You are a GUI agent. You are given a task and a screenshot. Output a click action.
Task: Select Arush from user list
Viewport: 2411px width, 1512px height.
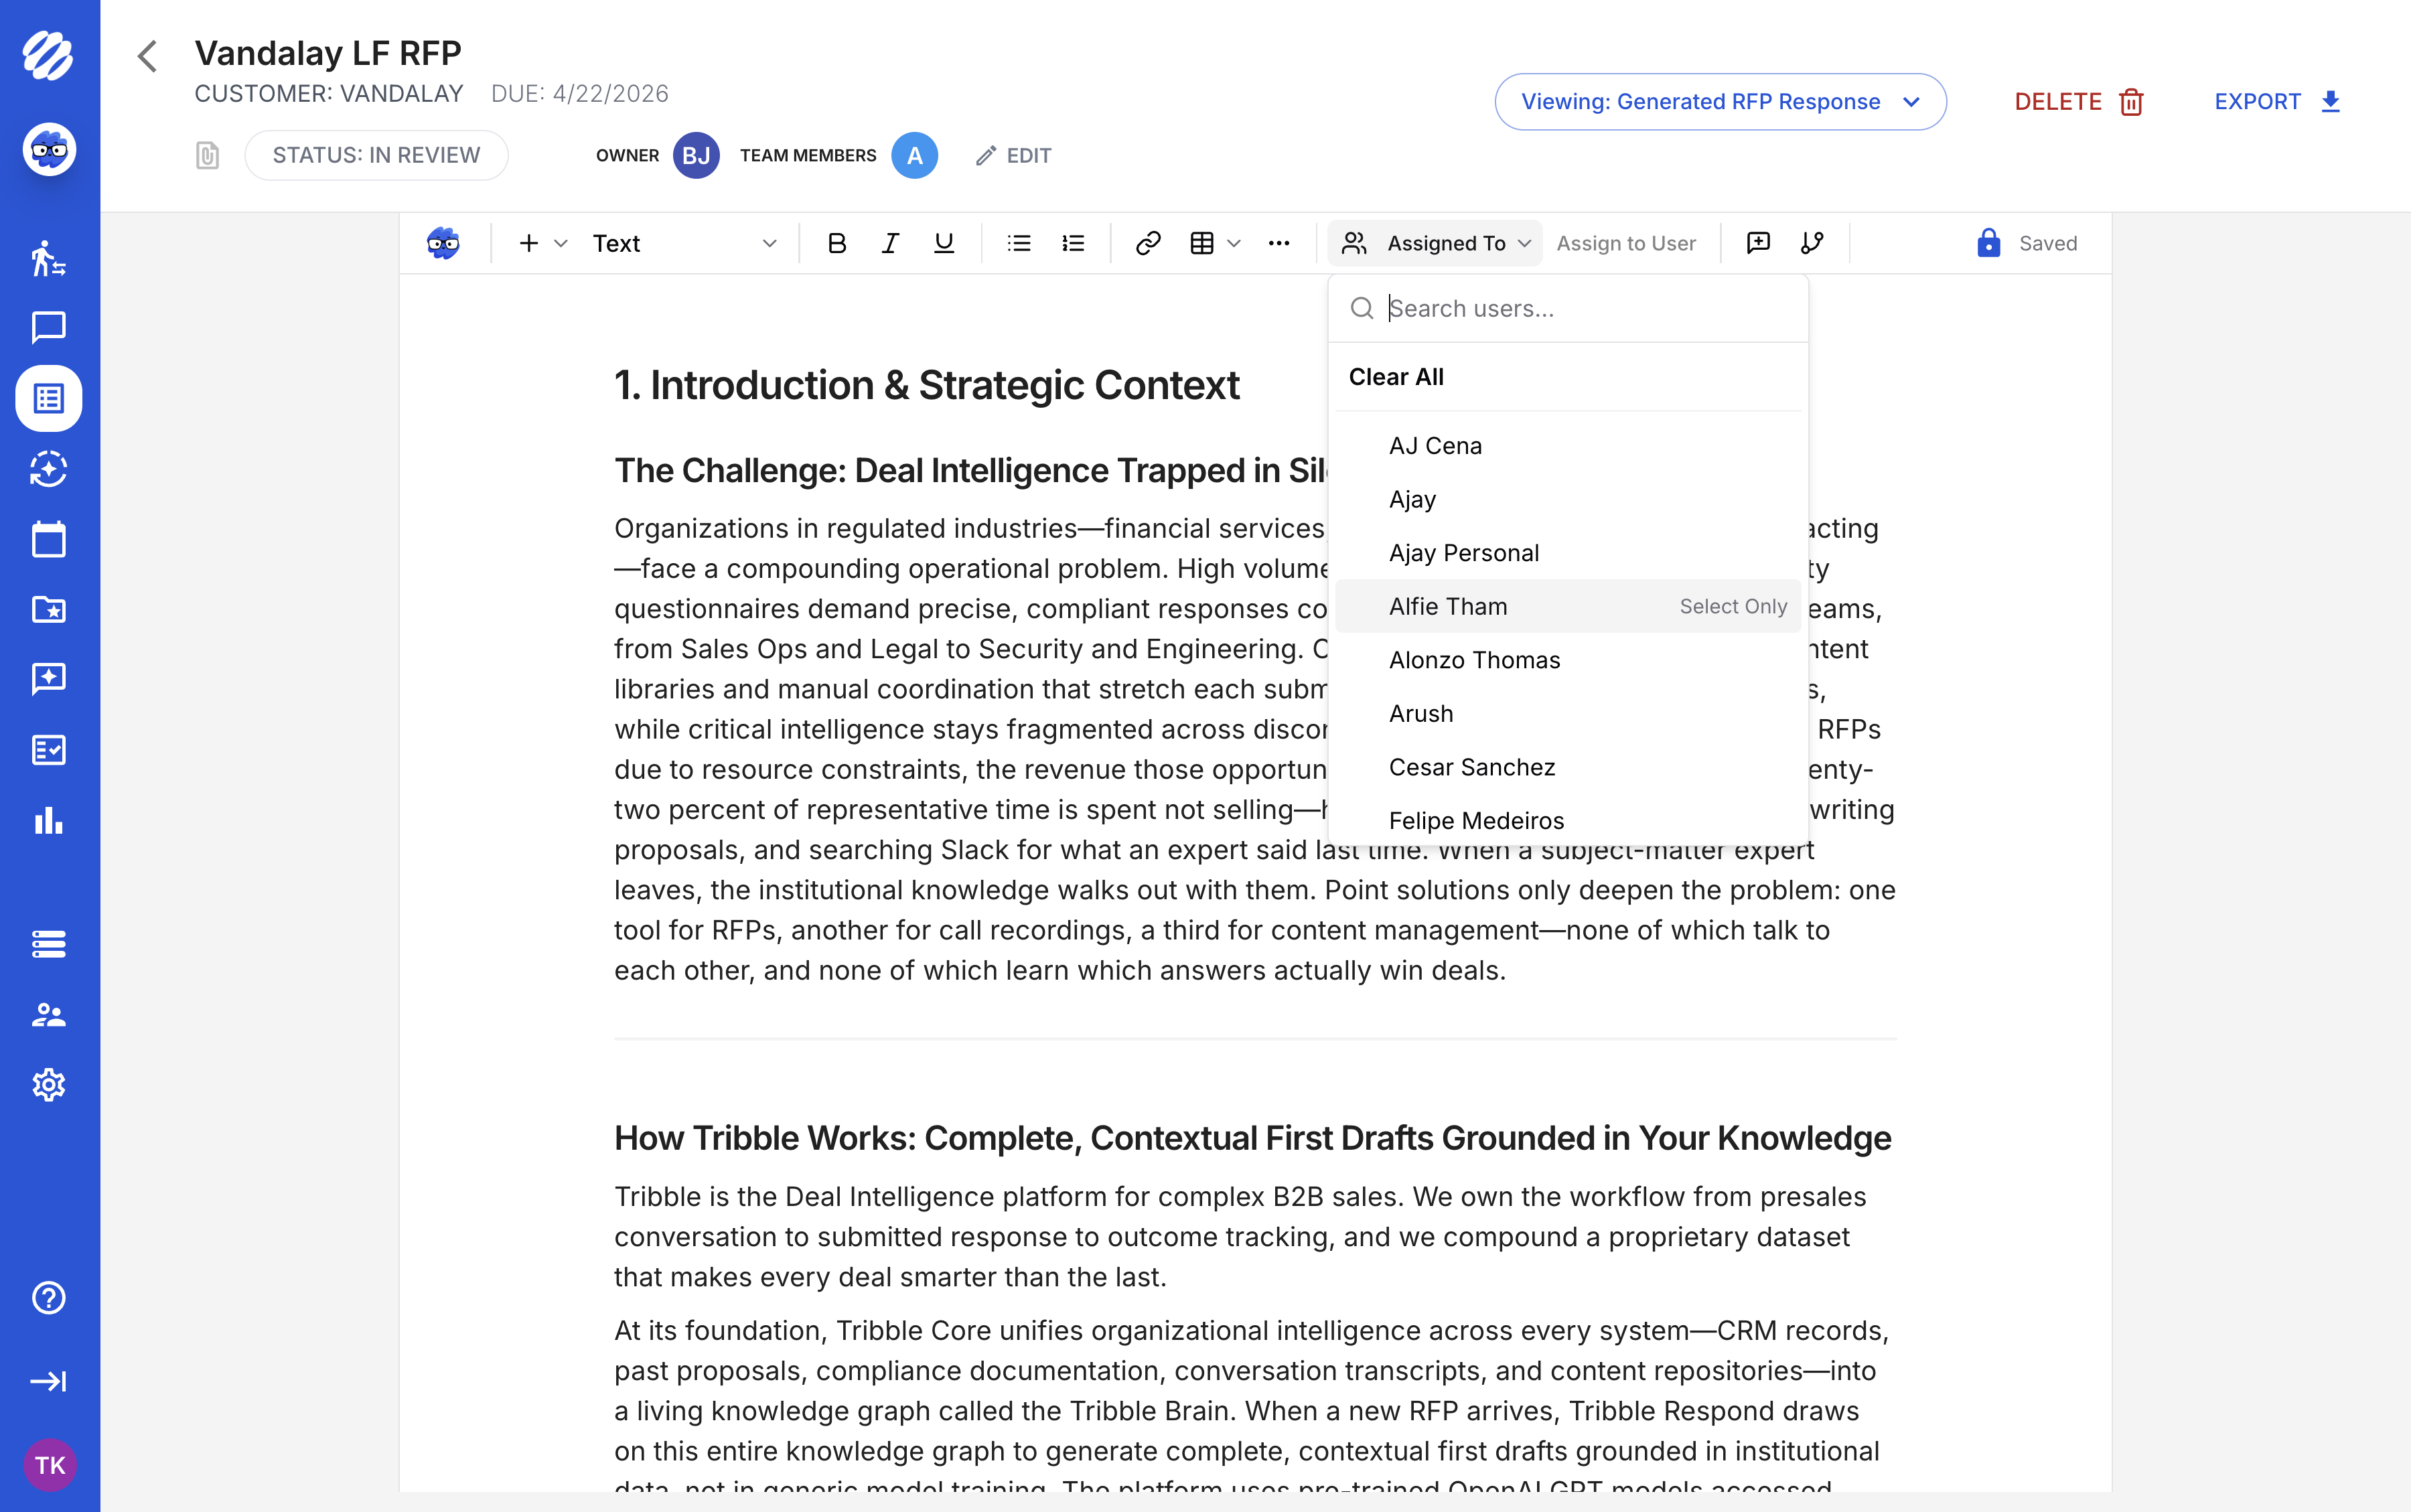1568,714
